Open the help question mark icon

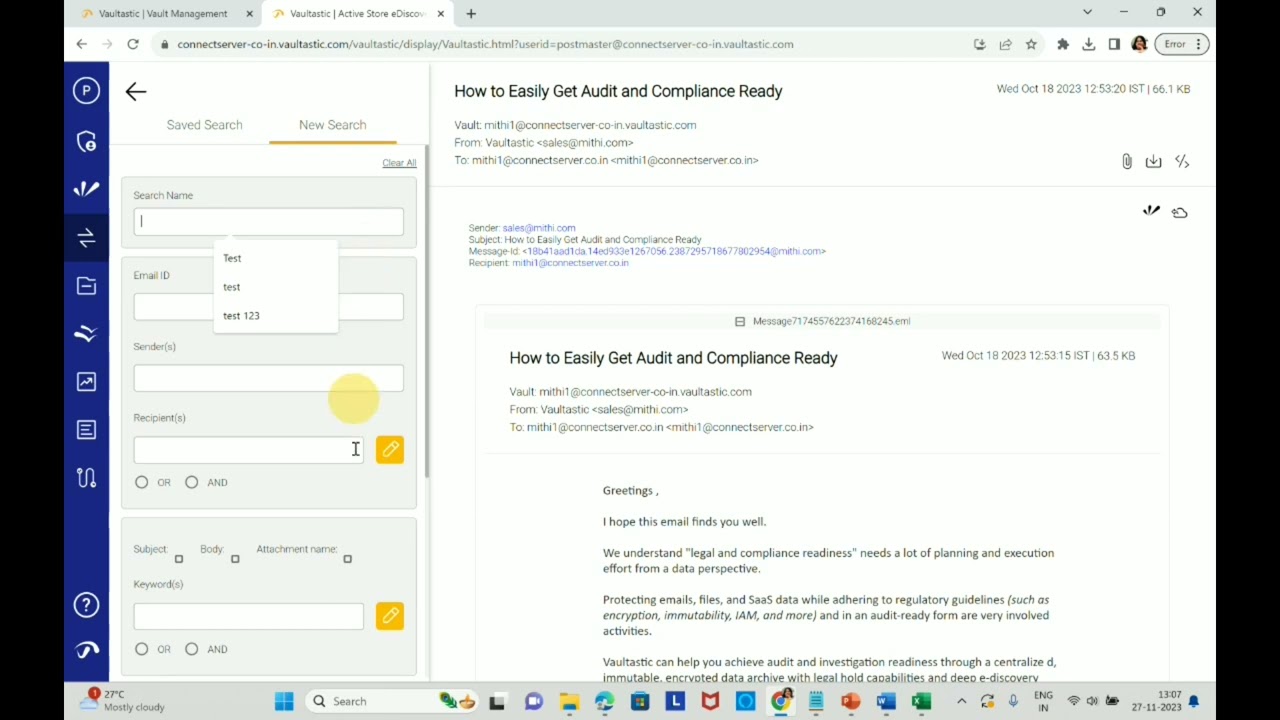coord(86,605)
